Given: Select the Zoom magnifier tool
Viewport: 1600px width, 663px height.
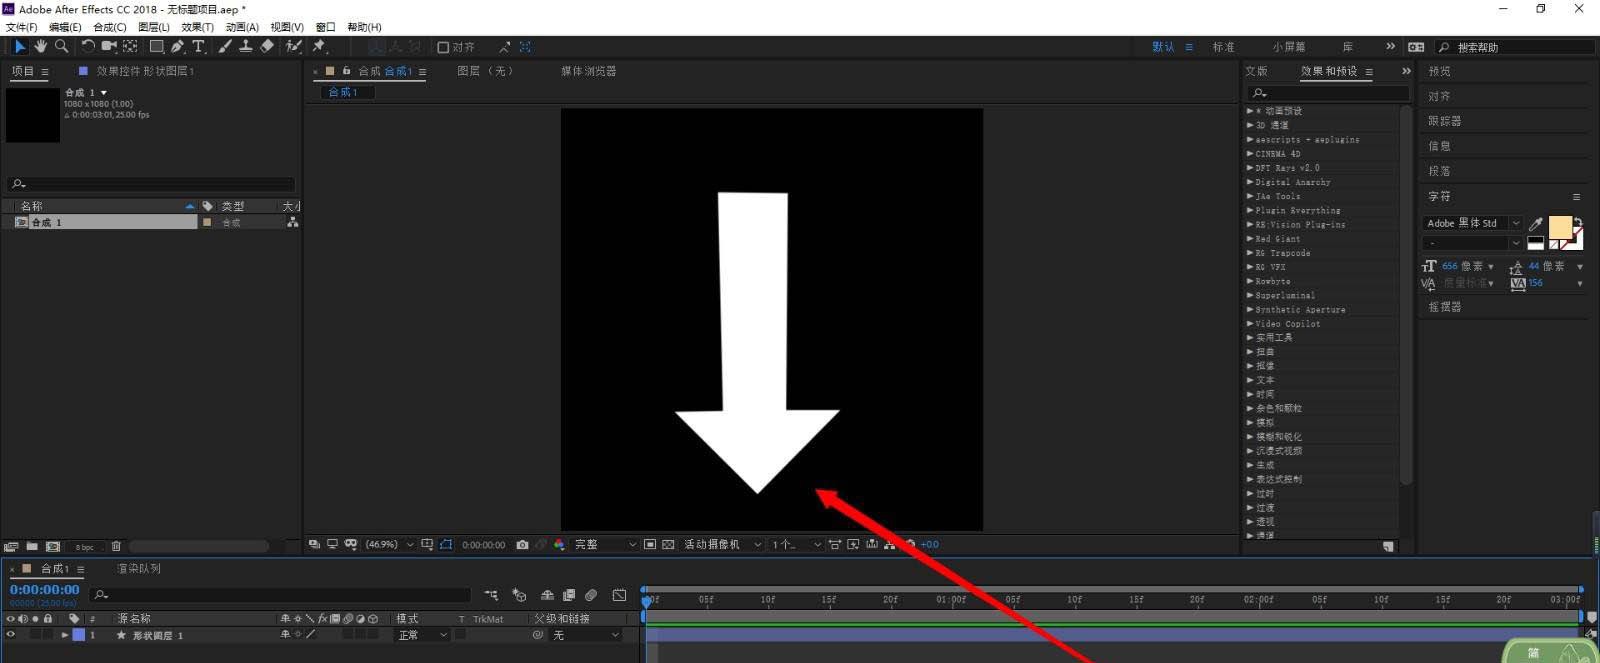Looking at the screenshot, I should coord(62,46).
